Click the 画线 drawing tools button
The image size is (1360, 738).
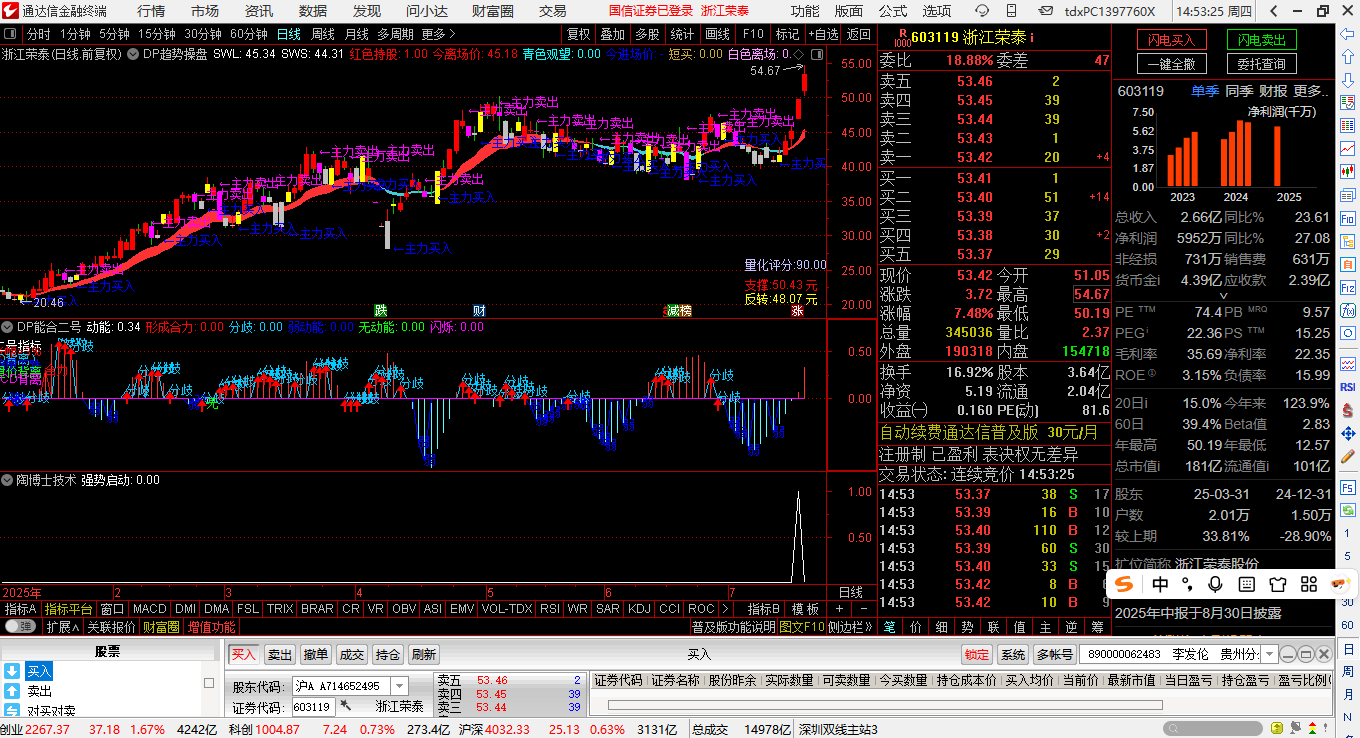(x=717, y=33)
